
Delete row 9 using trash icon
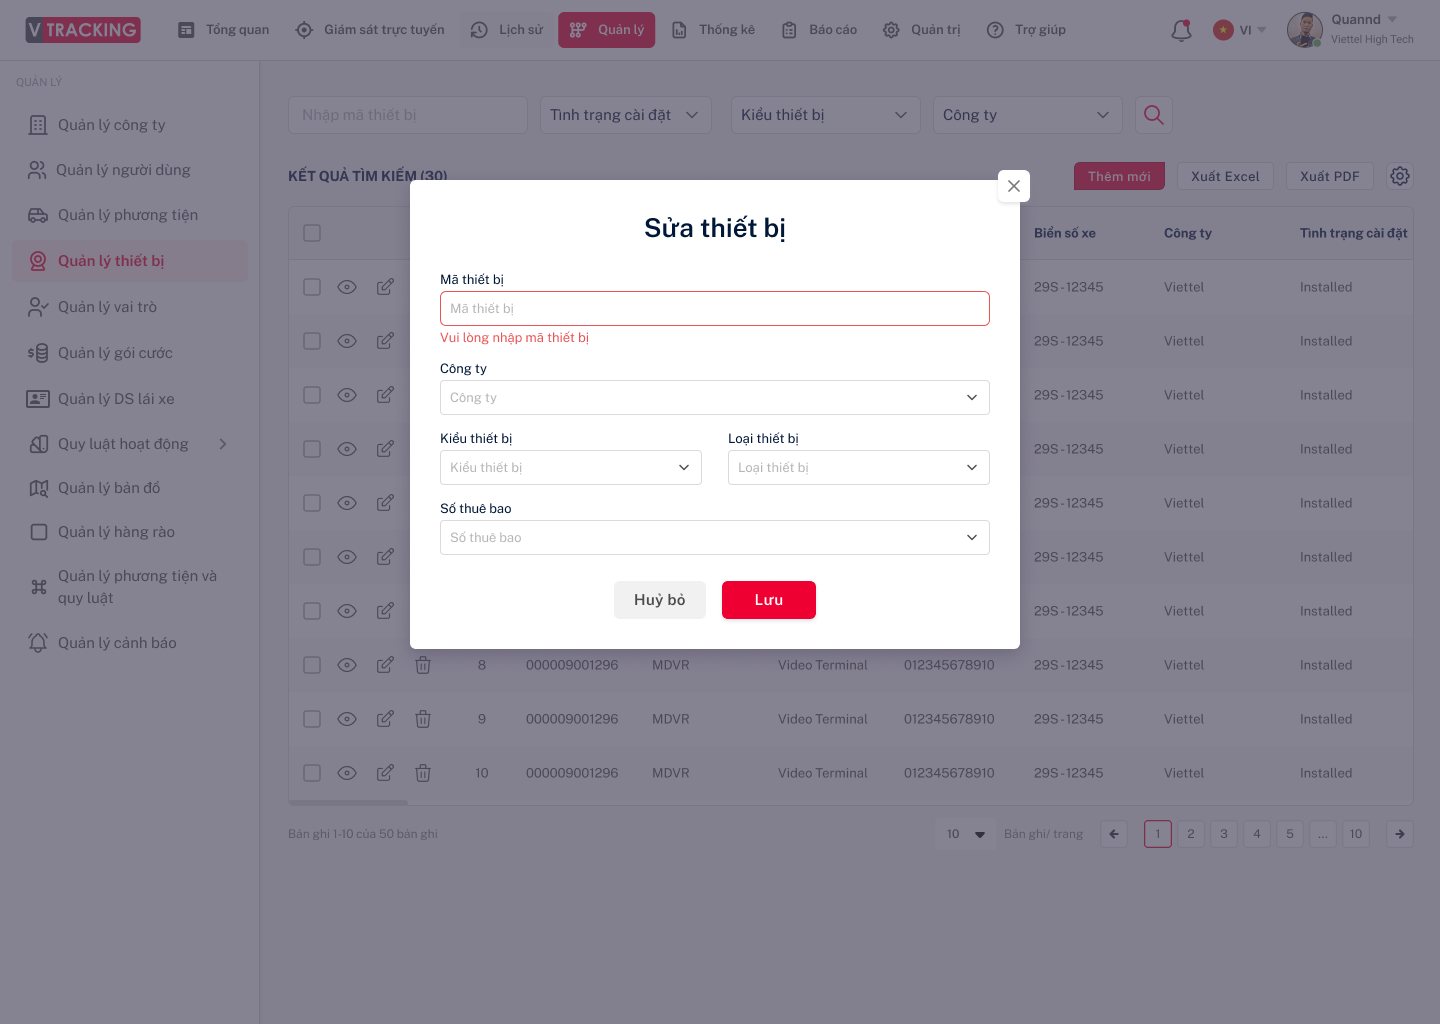pyautogui.click(x=423, y=719)
